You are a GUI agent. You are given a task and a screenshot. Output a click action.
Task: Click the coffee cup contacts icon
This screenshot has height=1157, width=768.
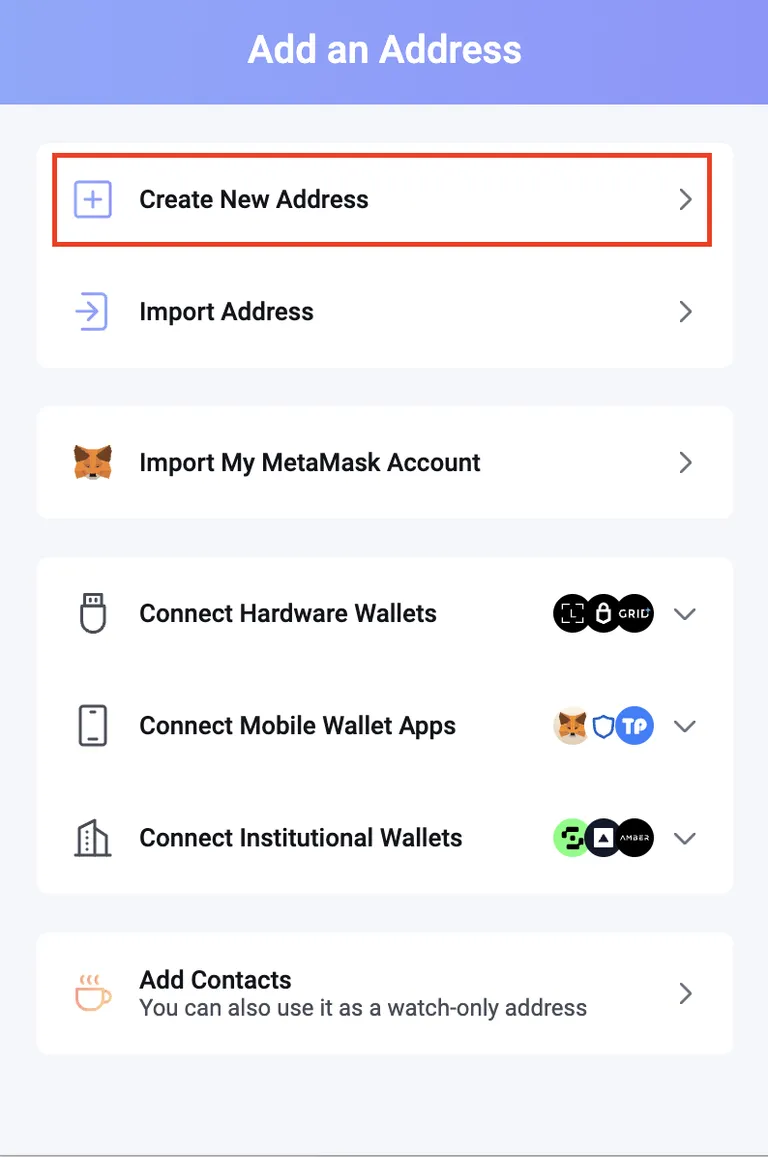[x=93, y=992]
